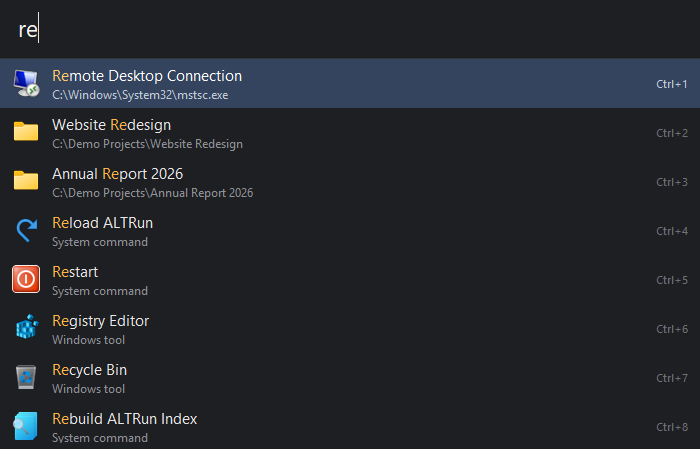Choose the Annual Report 2026 entry
Viewport: 700px width, 449px height.
click(x=350, y=181)
